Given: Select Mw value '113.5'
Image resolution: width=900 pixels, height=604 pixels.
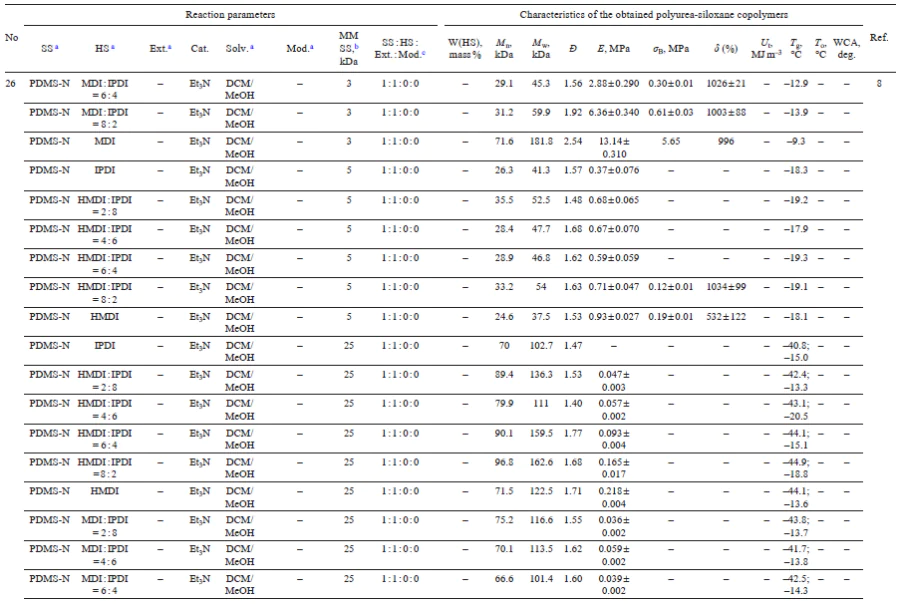Looking at the screenshot, I should (x=541, y=549).
